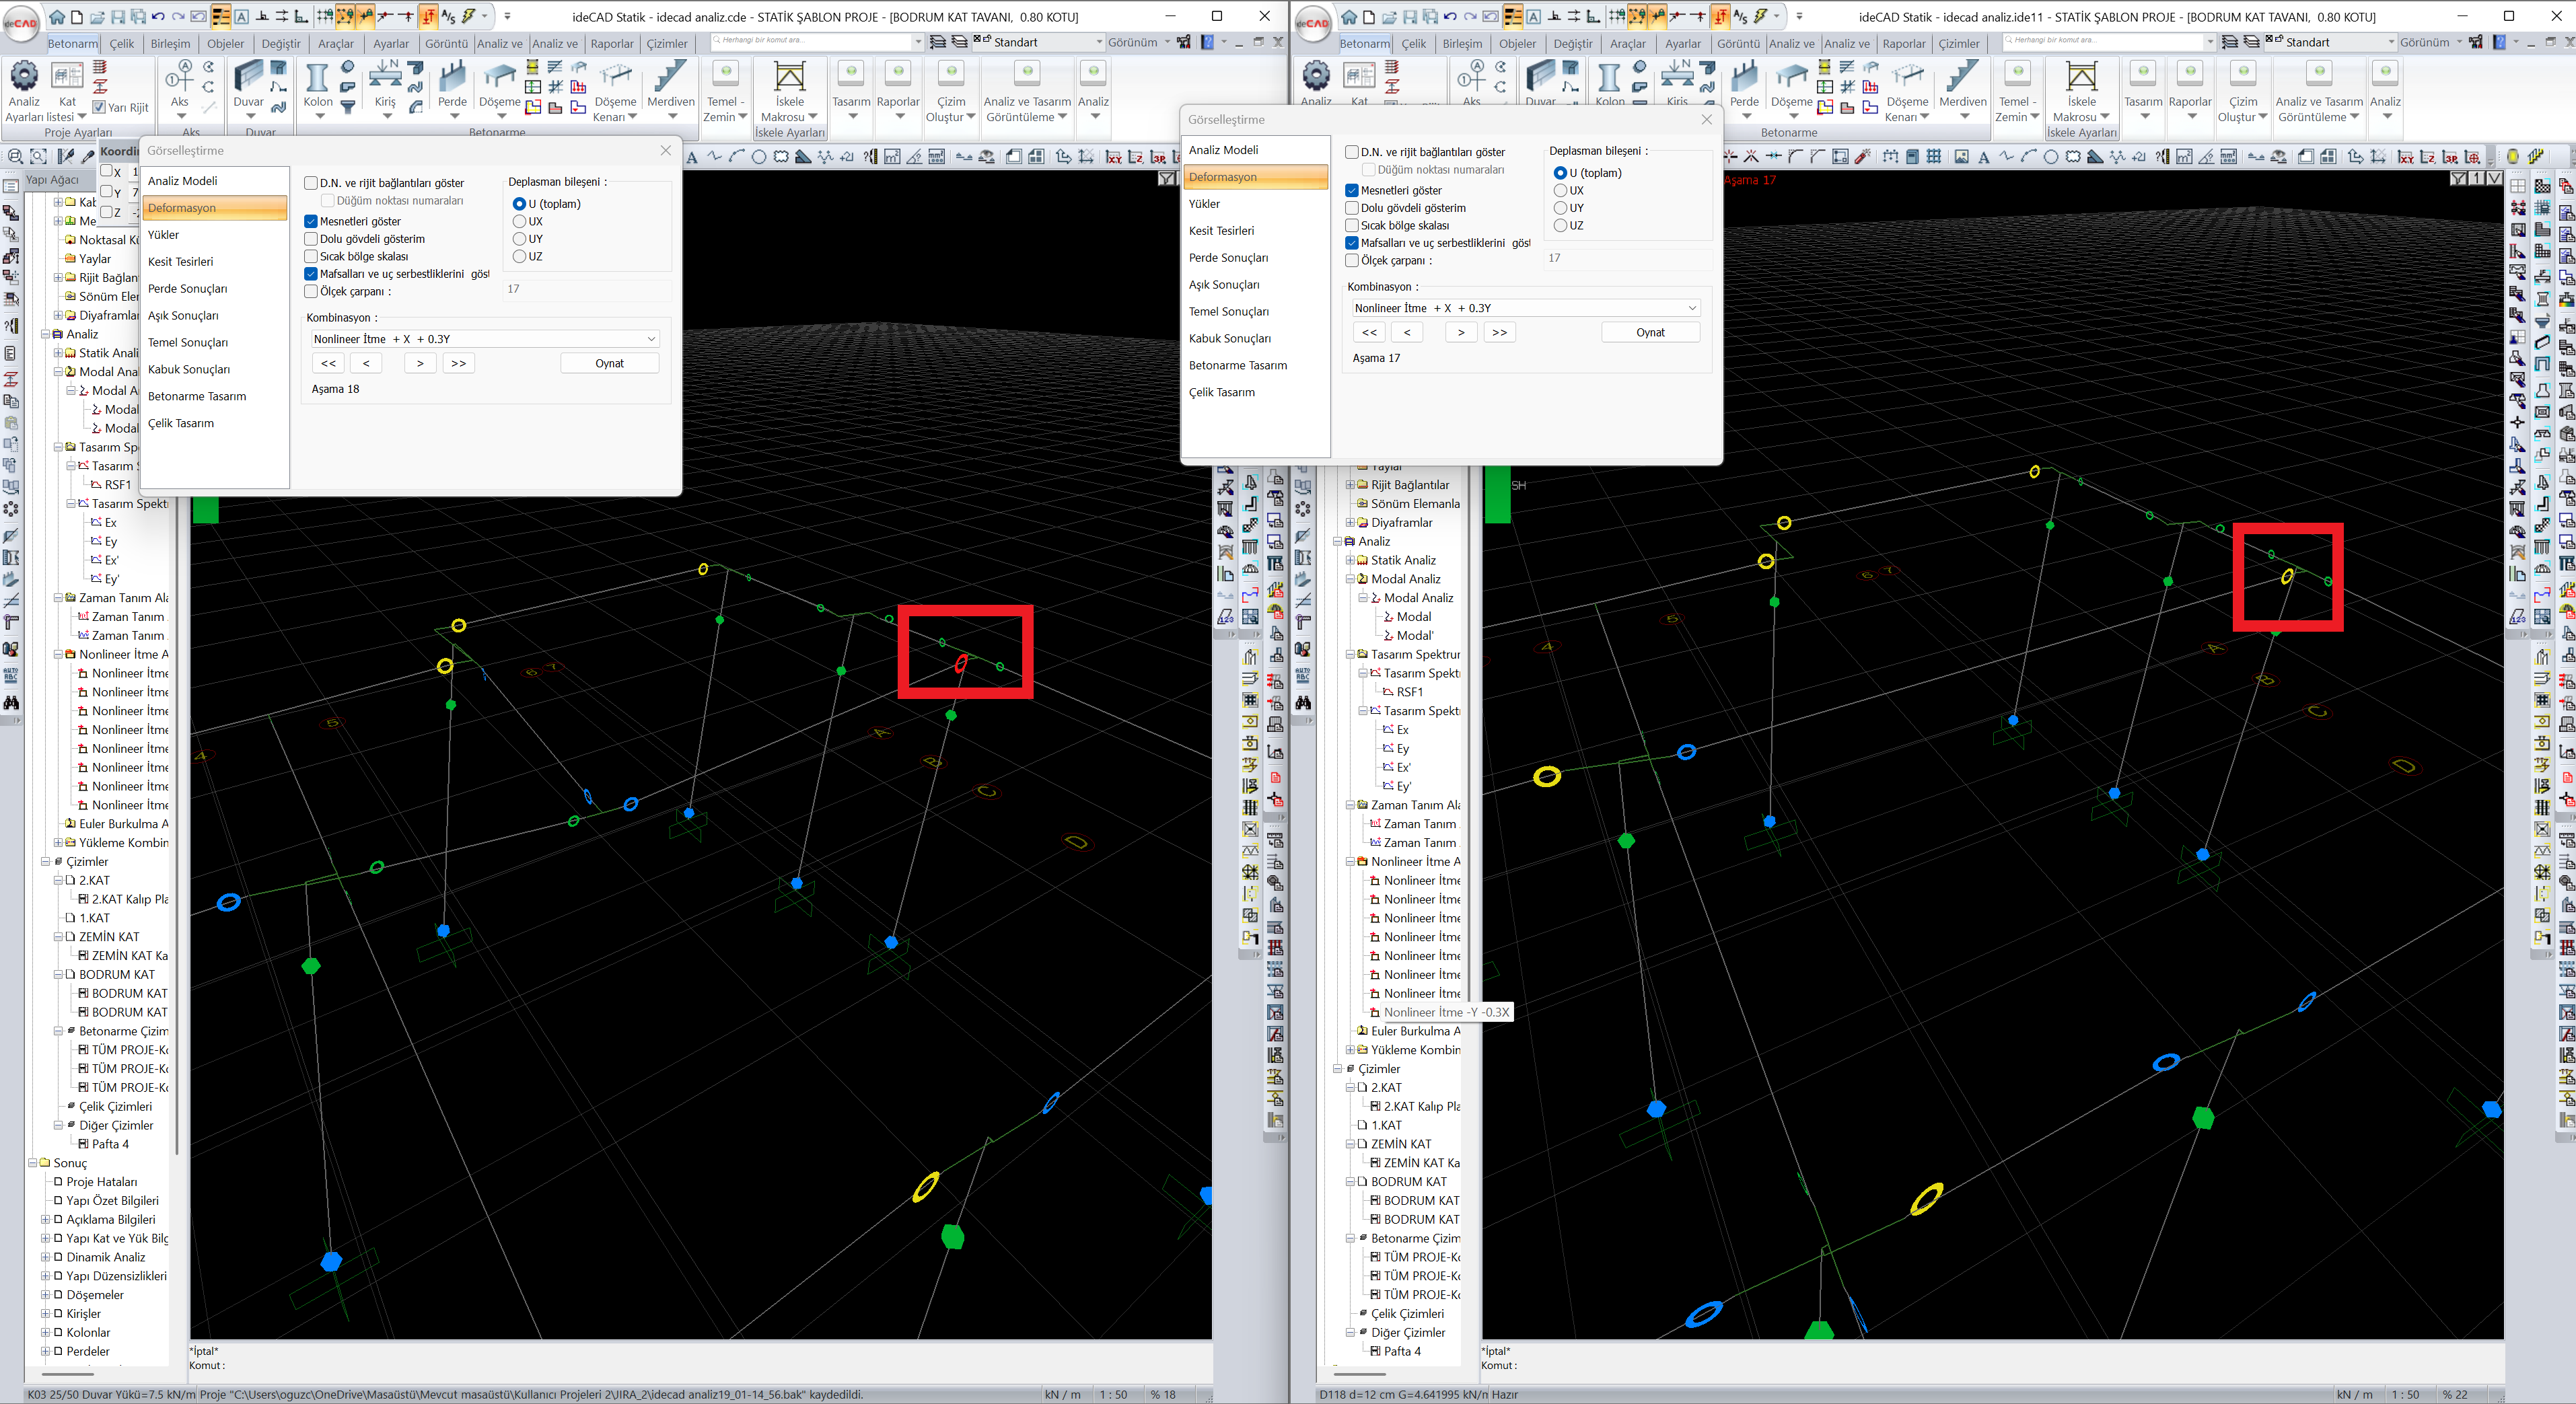Select Proje Hataları in the tree panel
The width and height of the screenshot is (2576, 1404).
point(101,1182)
